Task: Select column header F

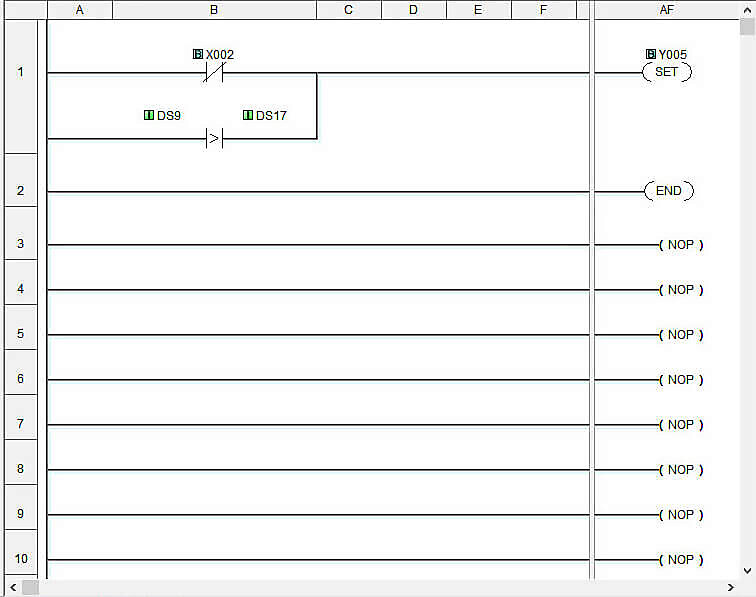Action: 543,10
